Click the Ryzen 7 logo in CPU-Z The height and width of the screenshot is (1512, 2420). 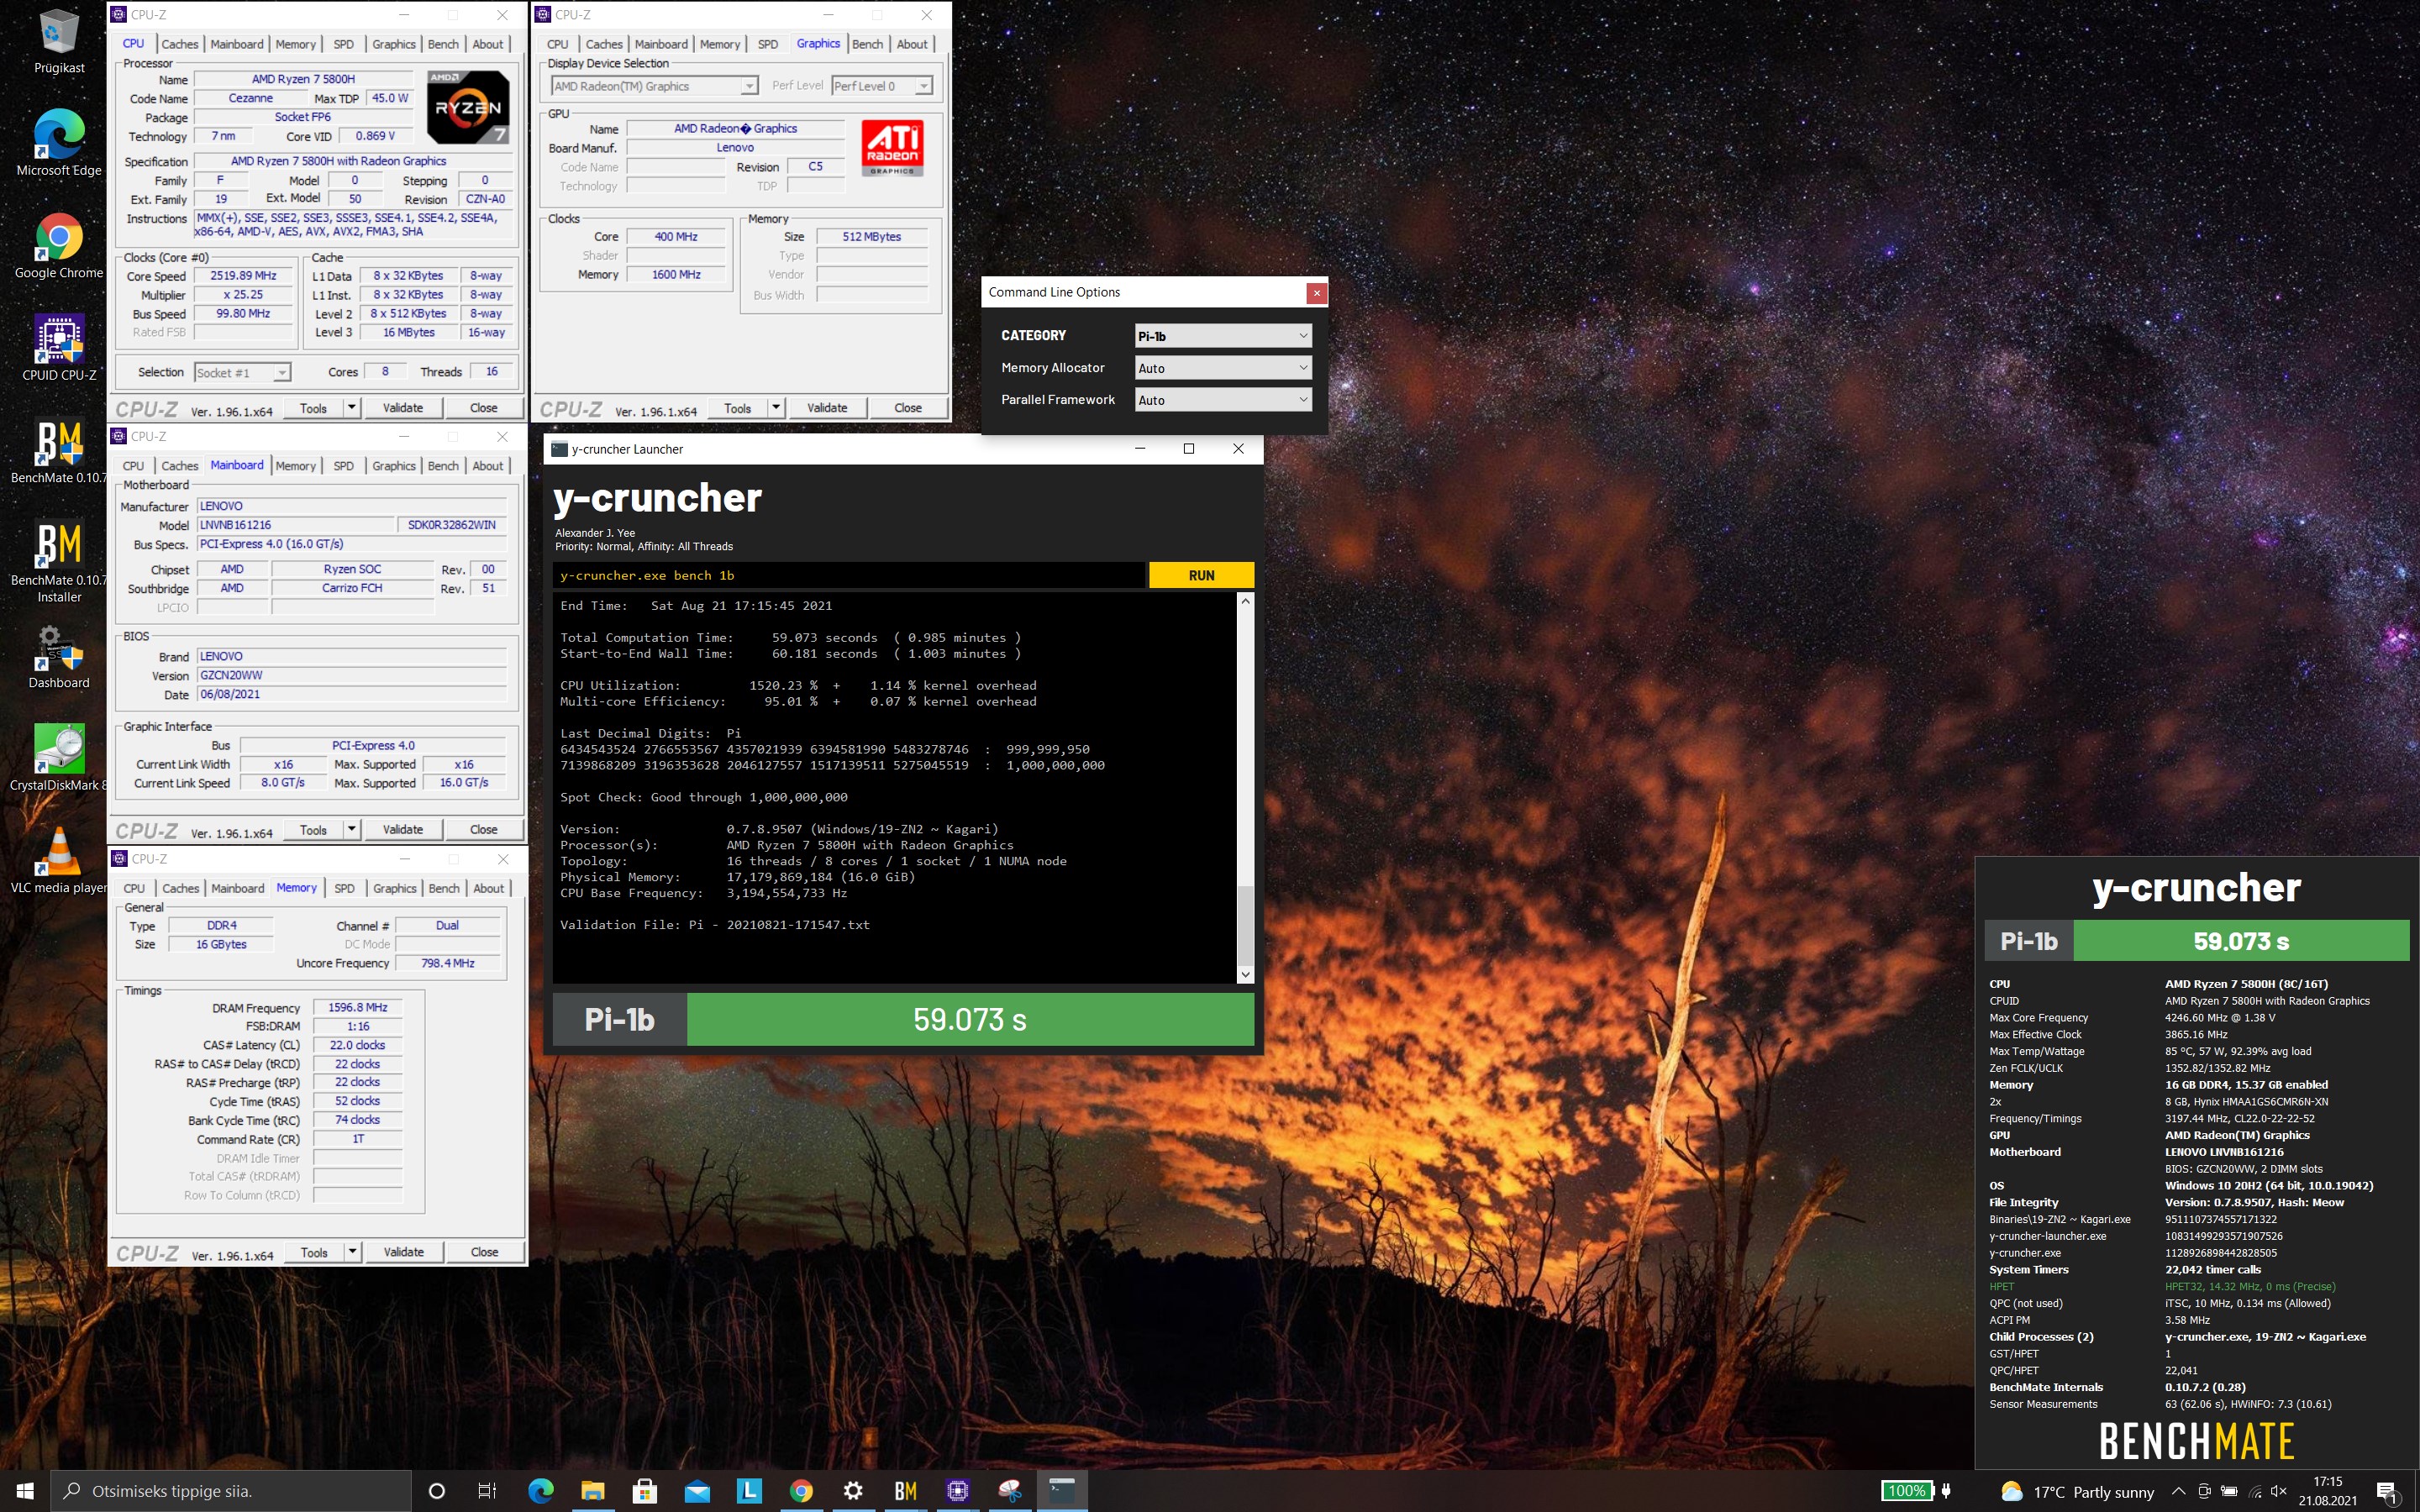[468, 107]
